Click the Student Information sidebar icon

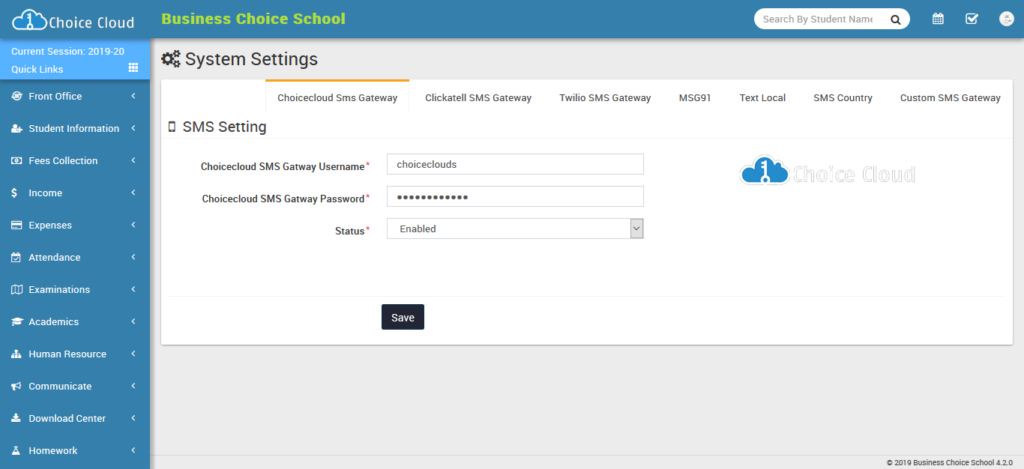pos(17,129)
